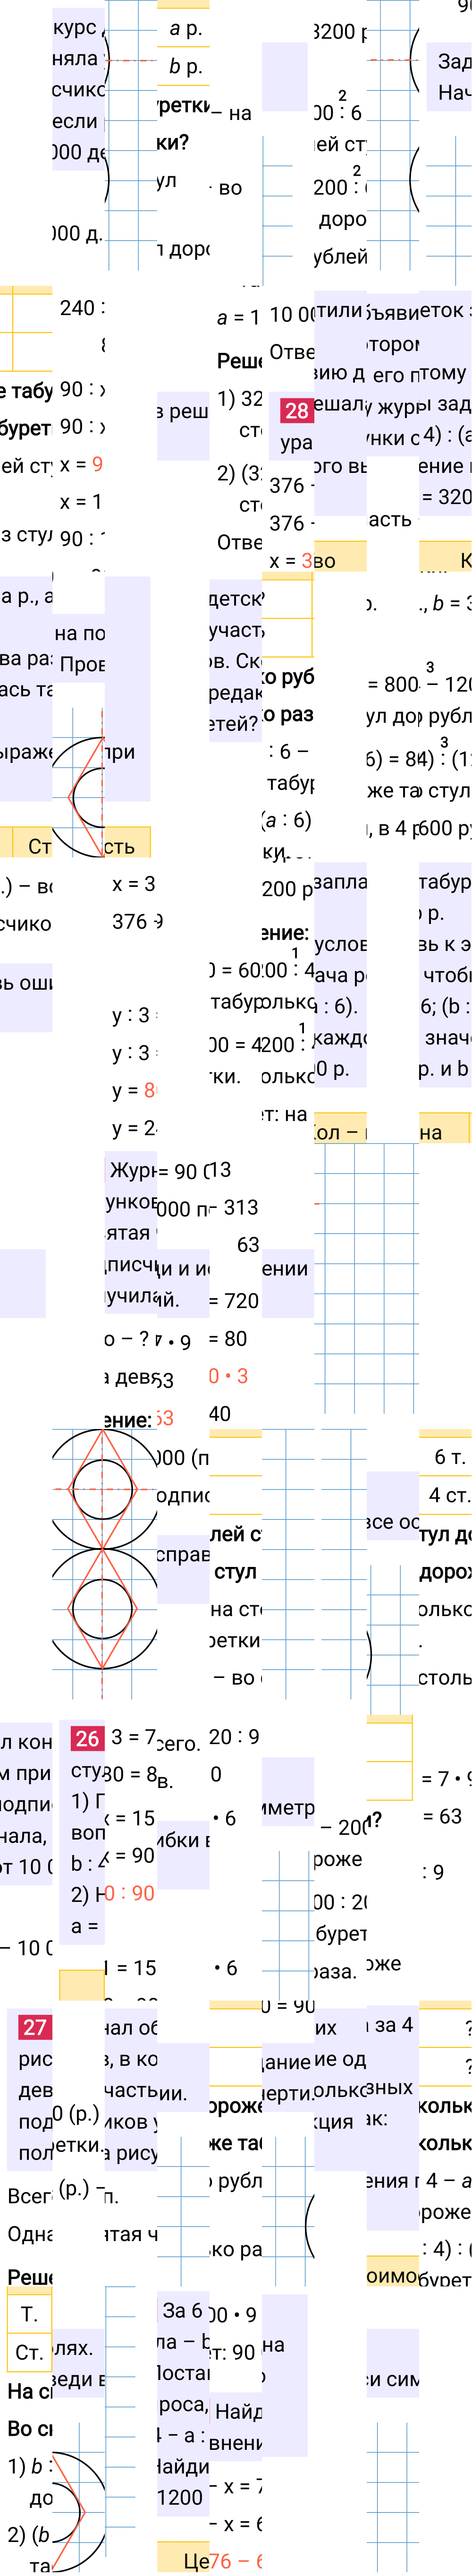The width and height of the screenshot is (472, 2576).
Task: Select the 'a р.' table cell
Action: 184,29
